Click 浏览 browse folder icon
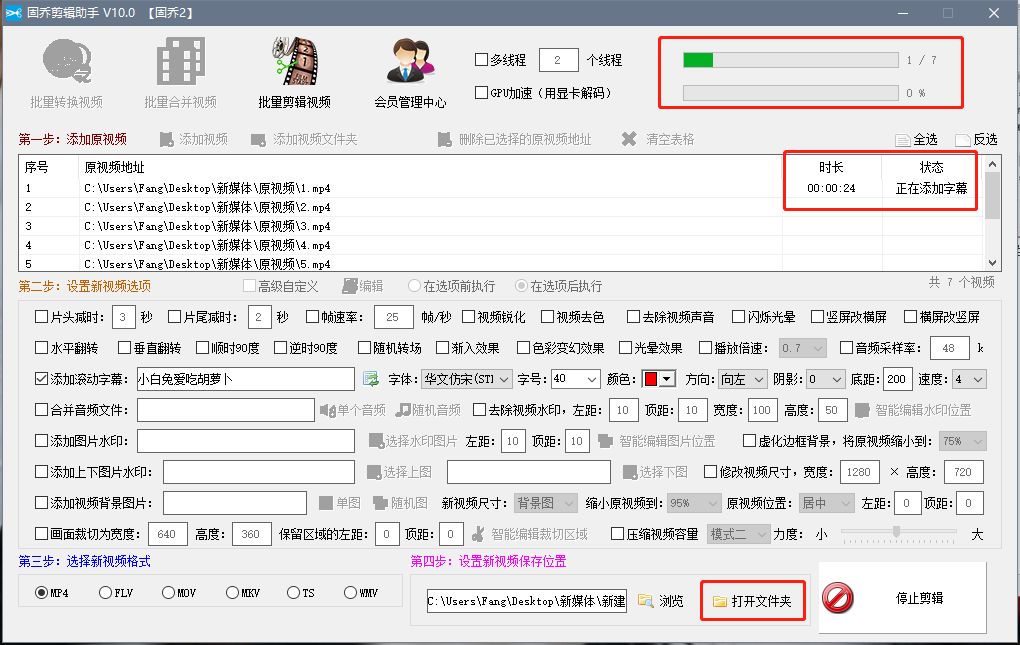The height and width of the screenshot is (645, 1020). coord(645,601)
